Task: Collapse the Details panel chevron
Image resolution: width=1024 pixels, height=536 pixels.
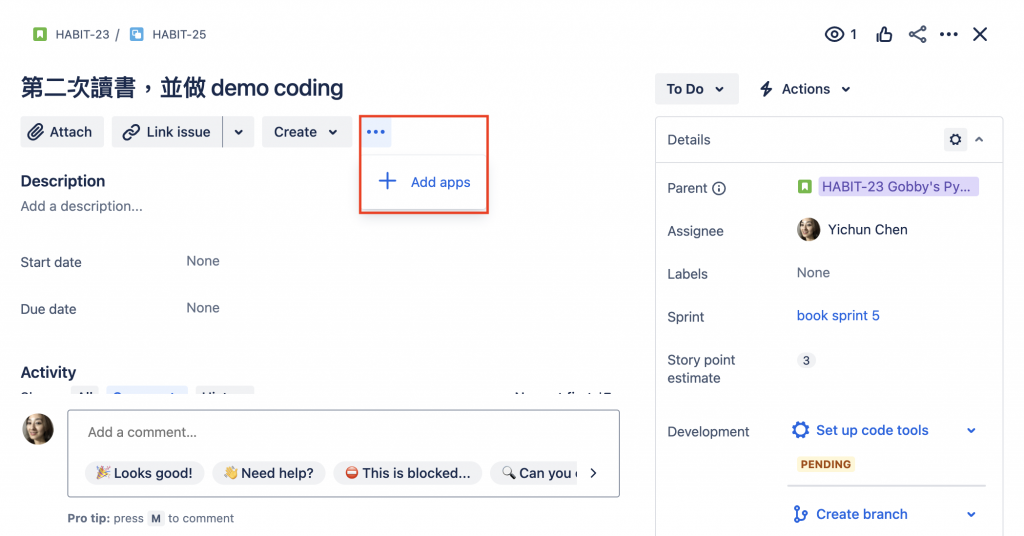Action: pos(979,140)
